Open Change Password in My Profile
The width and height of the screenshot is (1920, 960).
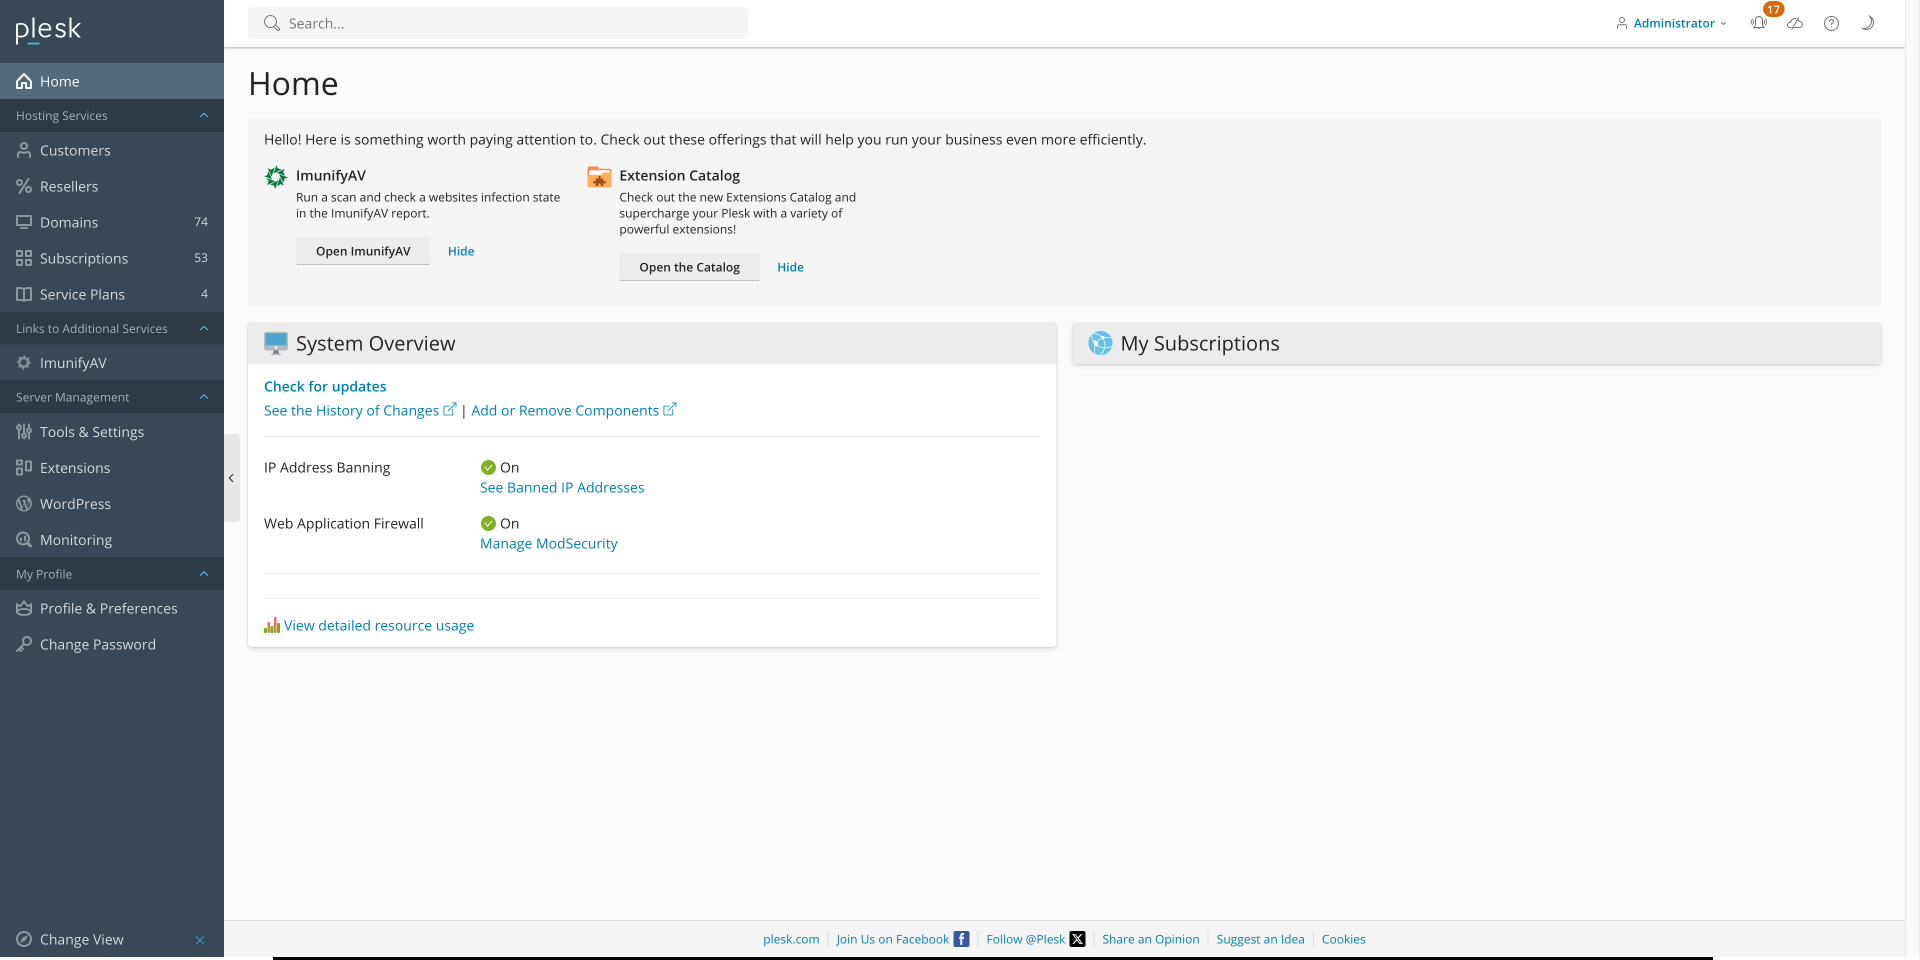tap(97, 644)
